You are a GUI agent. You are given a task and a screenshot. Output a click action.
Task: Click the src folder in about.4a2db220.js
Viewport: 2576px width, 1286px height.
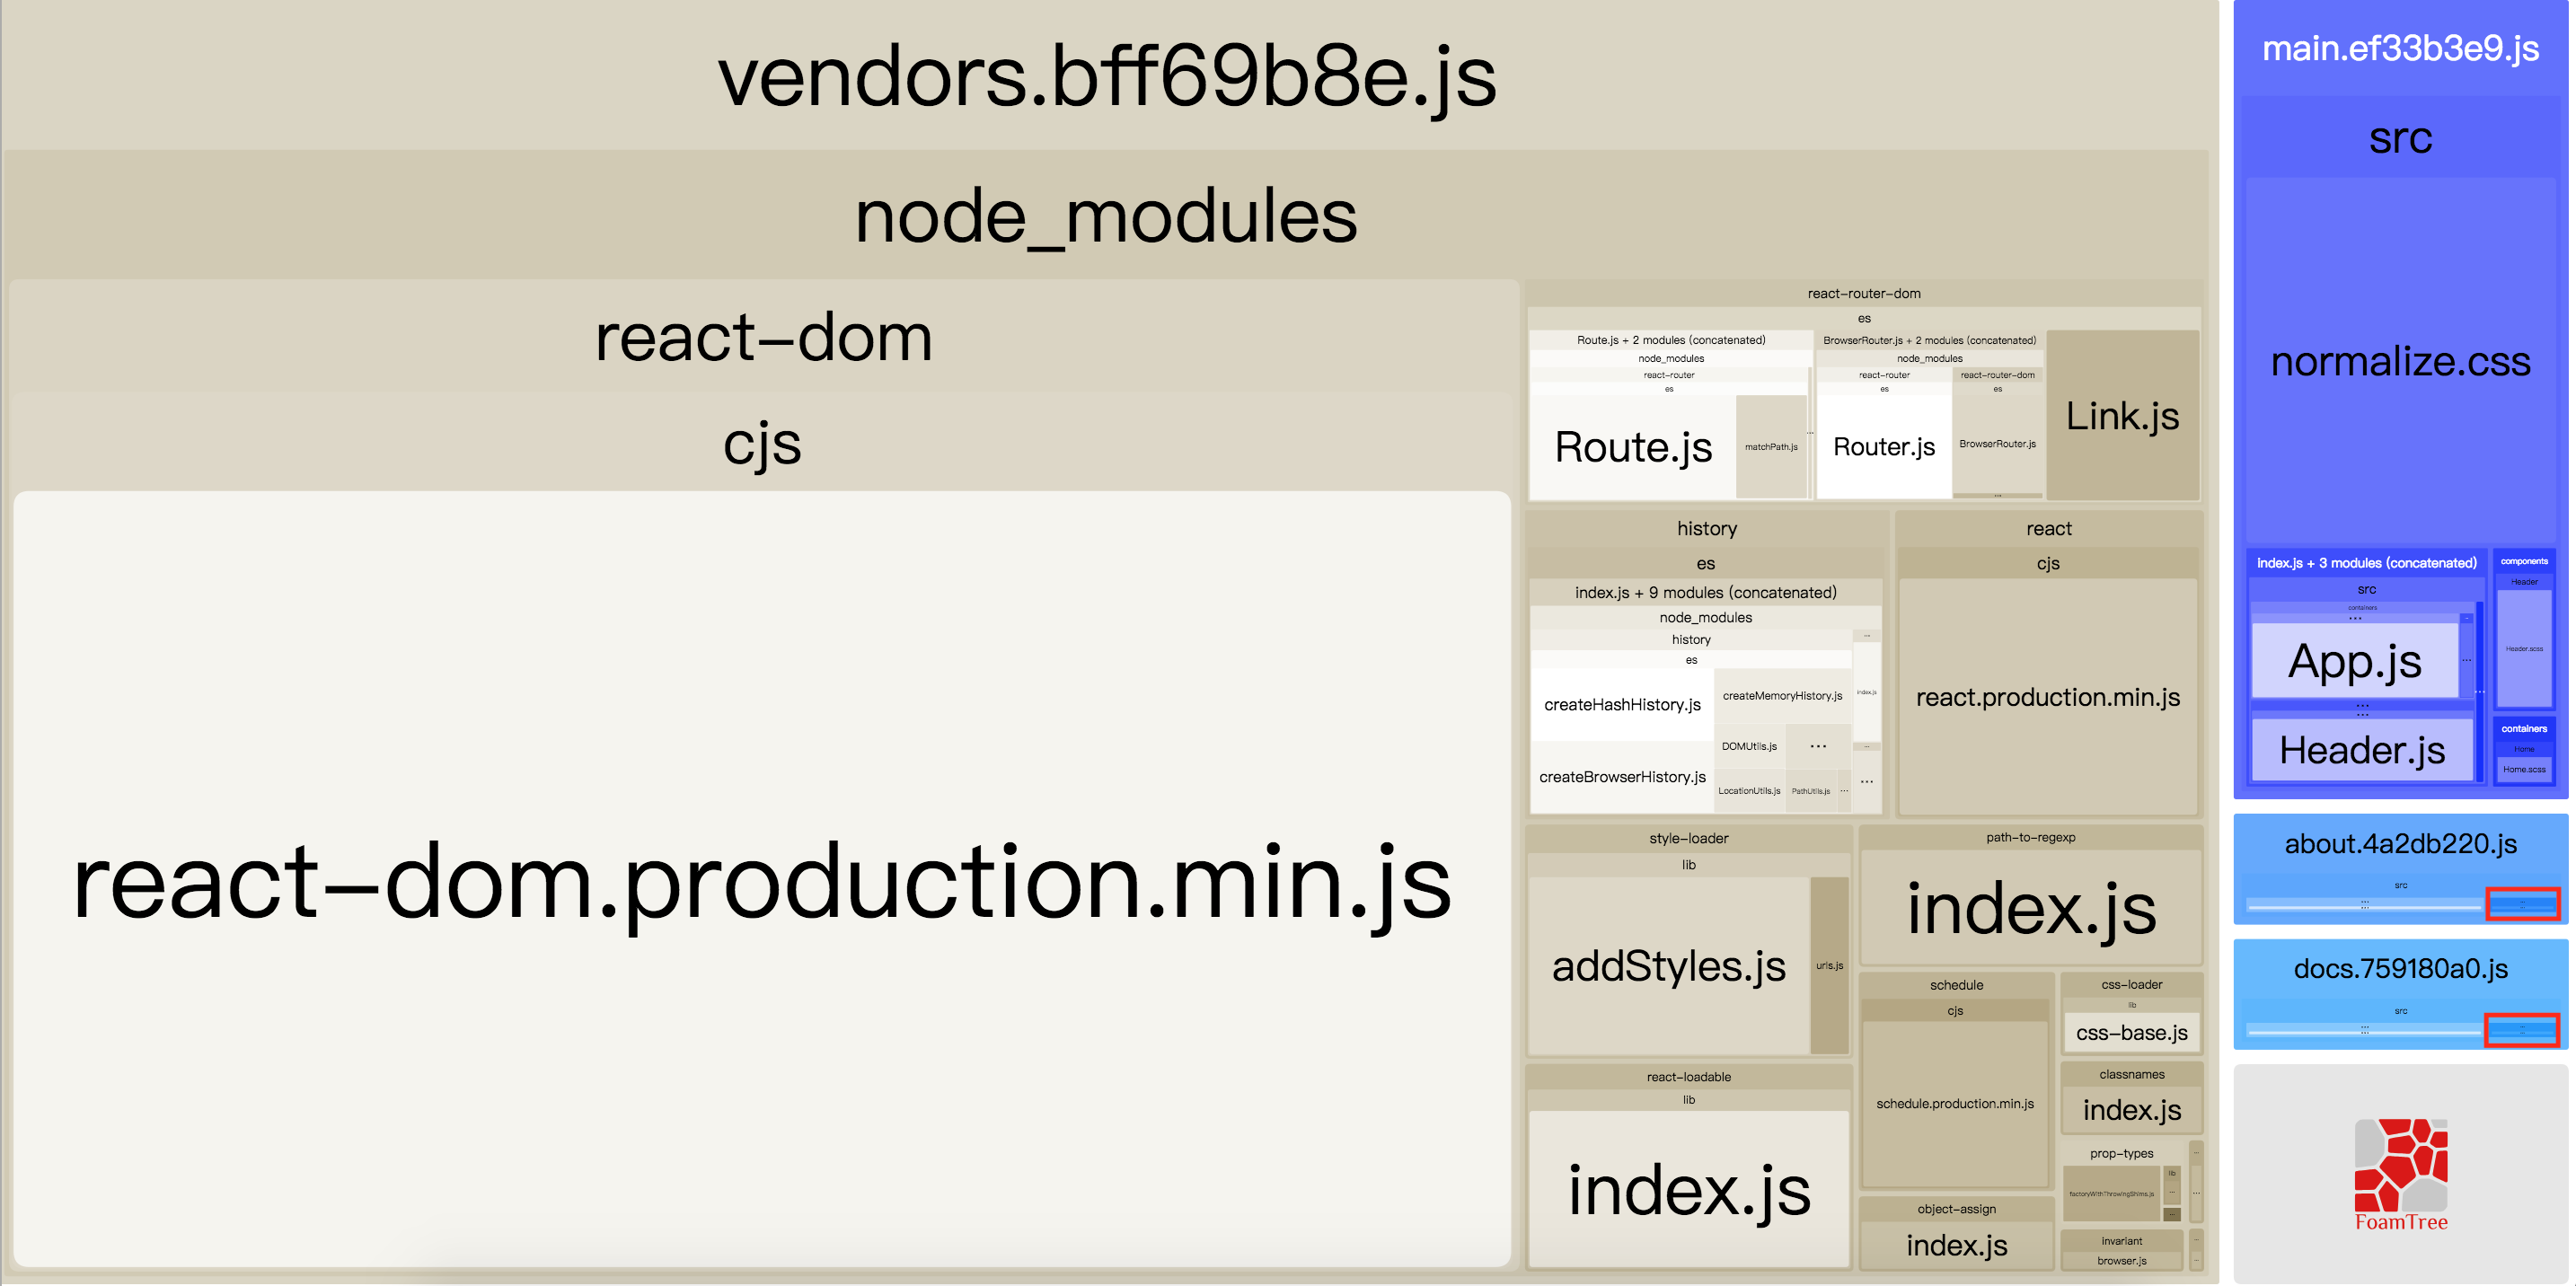click(2400, 885)
